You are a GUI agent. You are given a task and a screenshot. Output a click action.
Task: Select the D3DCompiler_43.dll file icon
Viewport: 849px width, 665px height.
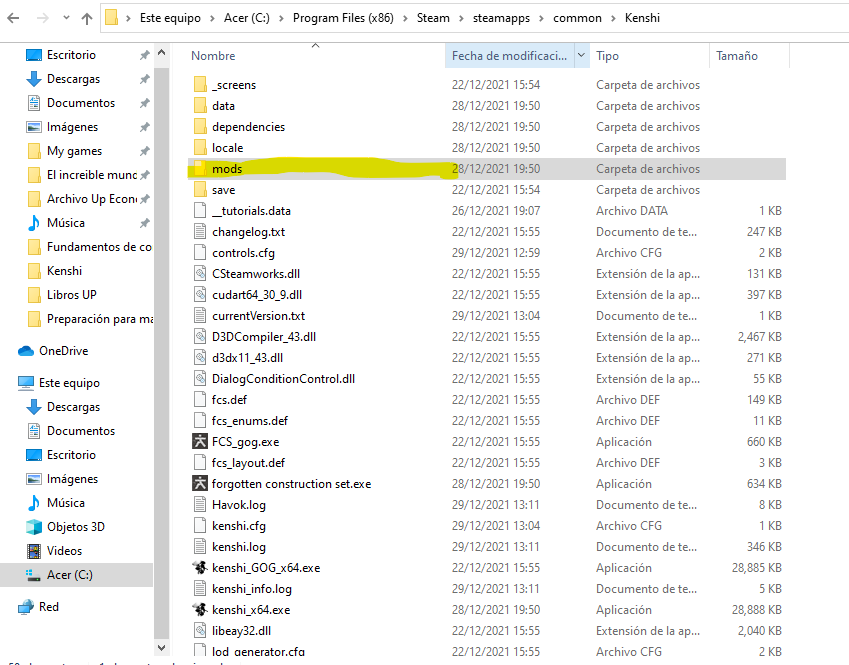200,337
